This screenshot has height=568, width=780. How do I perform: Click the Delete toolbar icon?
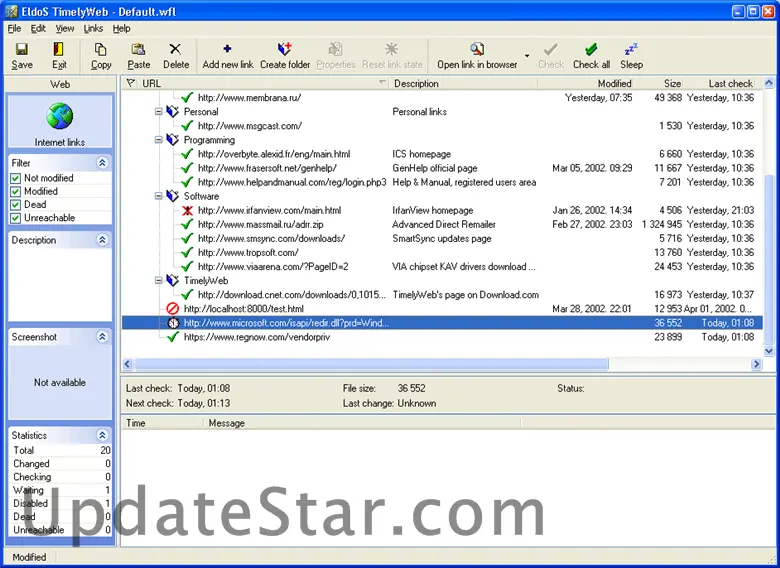[x=176, y=49]
